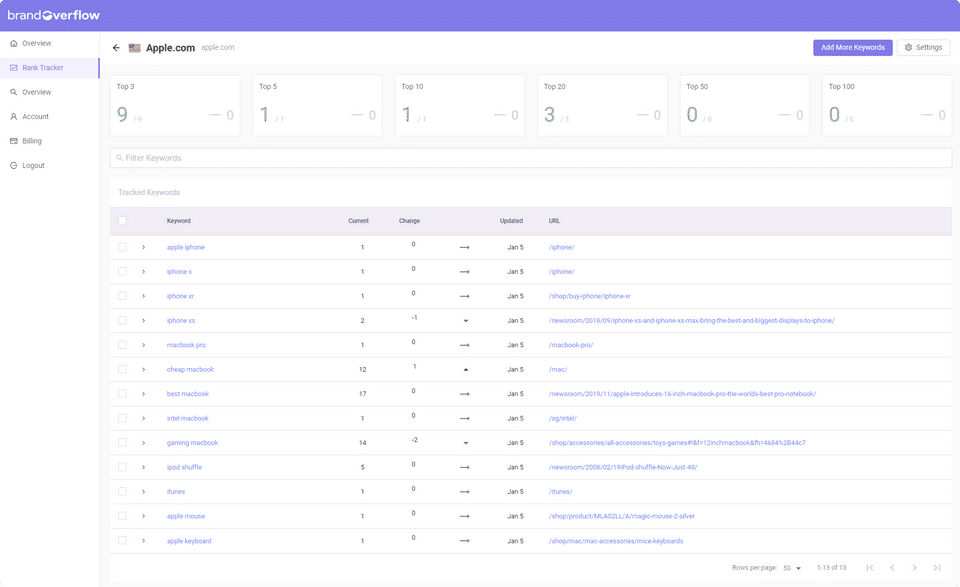Click the macbook pro keyword link
This screenshot has width=960, height=587.
[x=186, y=345]
